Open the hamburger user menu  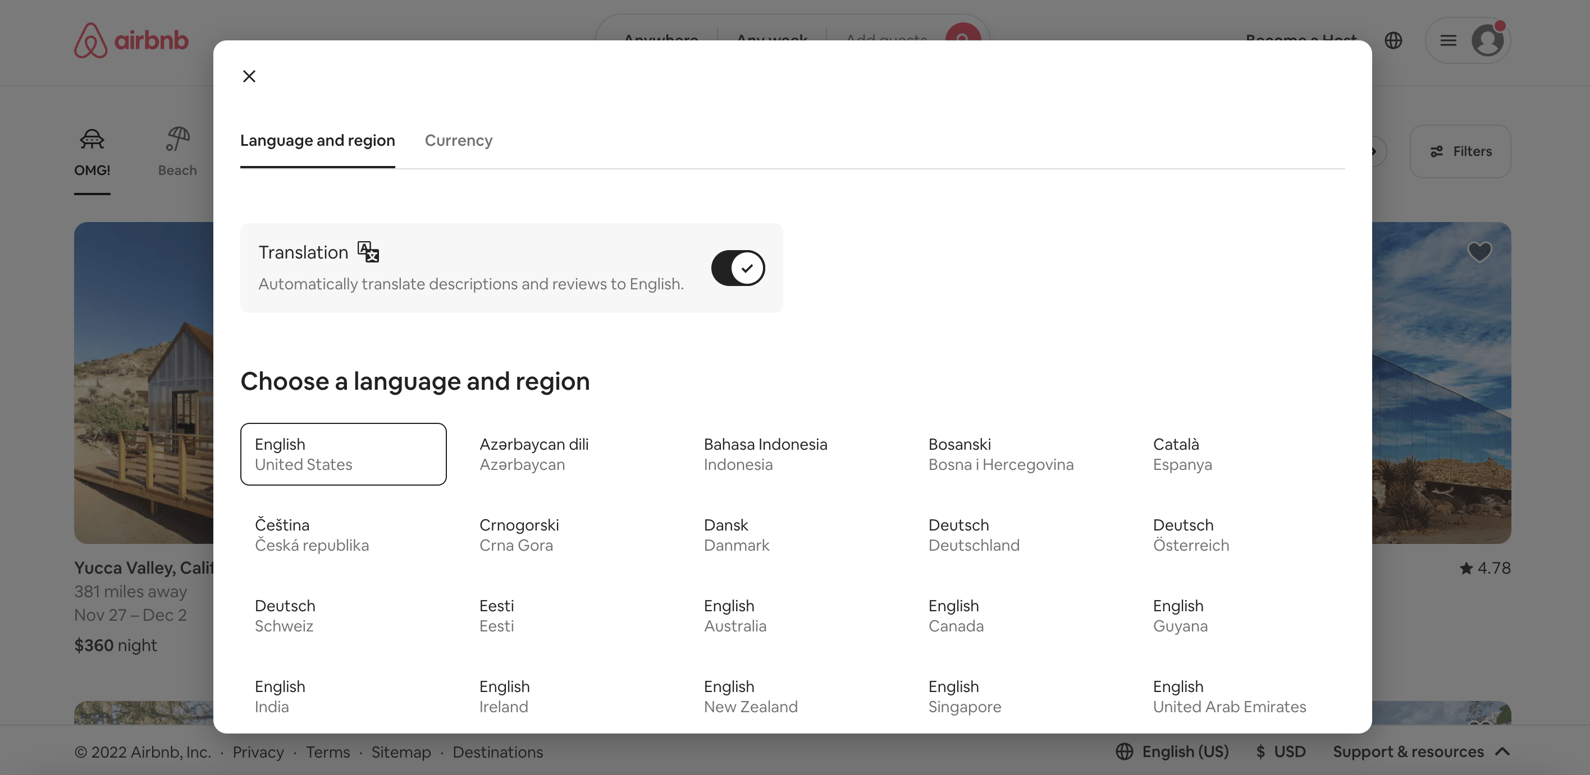1448,41
